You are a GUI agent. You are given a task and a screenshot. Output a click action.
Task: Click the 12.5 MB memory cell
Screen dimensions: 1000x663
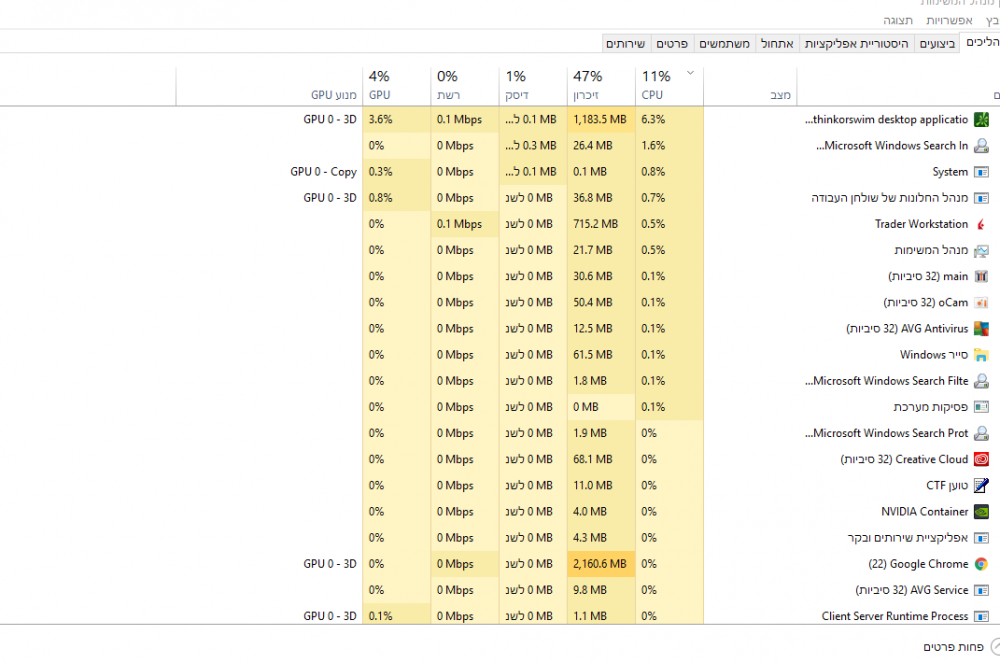click(x=601, y=328)
